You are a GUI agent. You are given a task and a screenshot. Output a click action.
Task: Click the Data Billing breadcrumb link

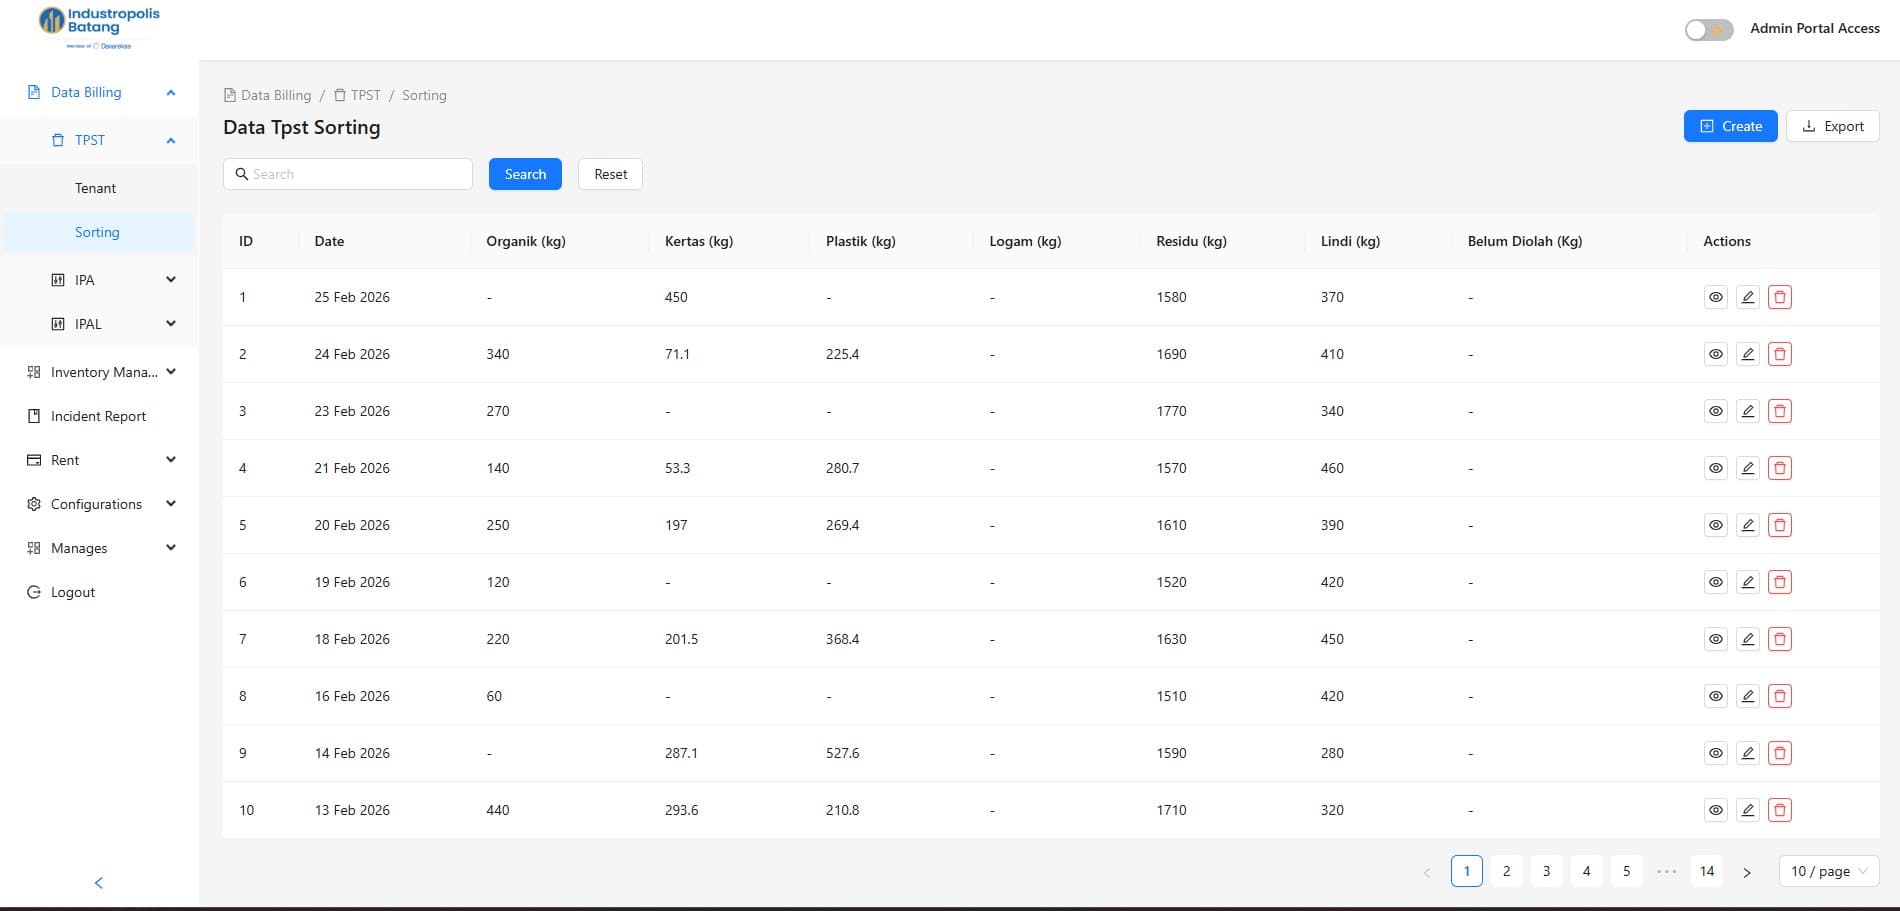click(267, 95)
